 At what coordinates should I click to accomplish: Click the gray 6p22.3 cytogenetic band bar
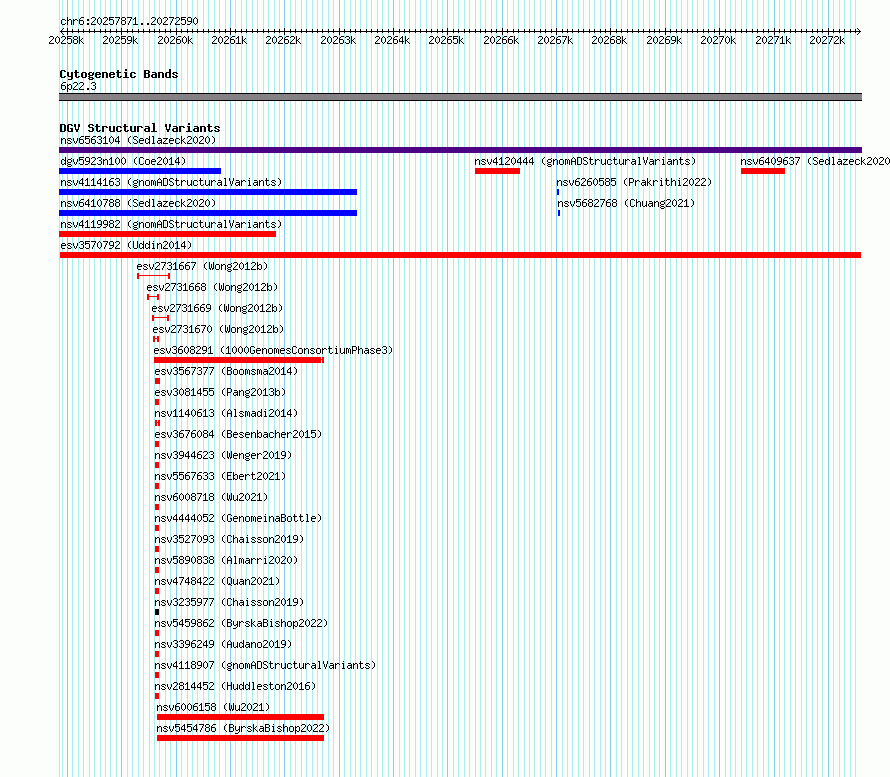[460, 97]
